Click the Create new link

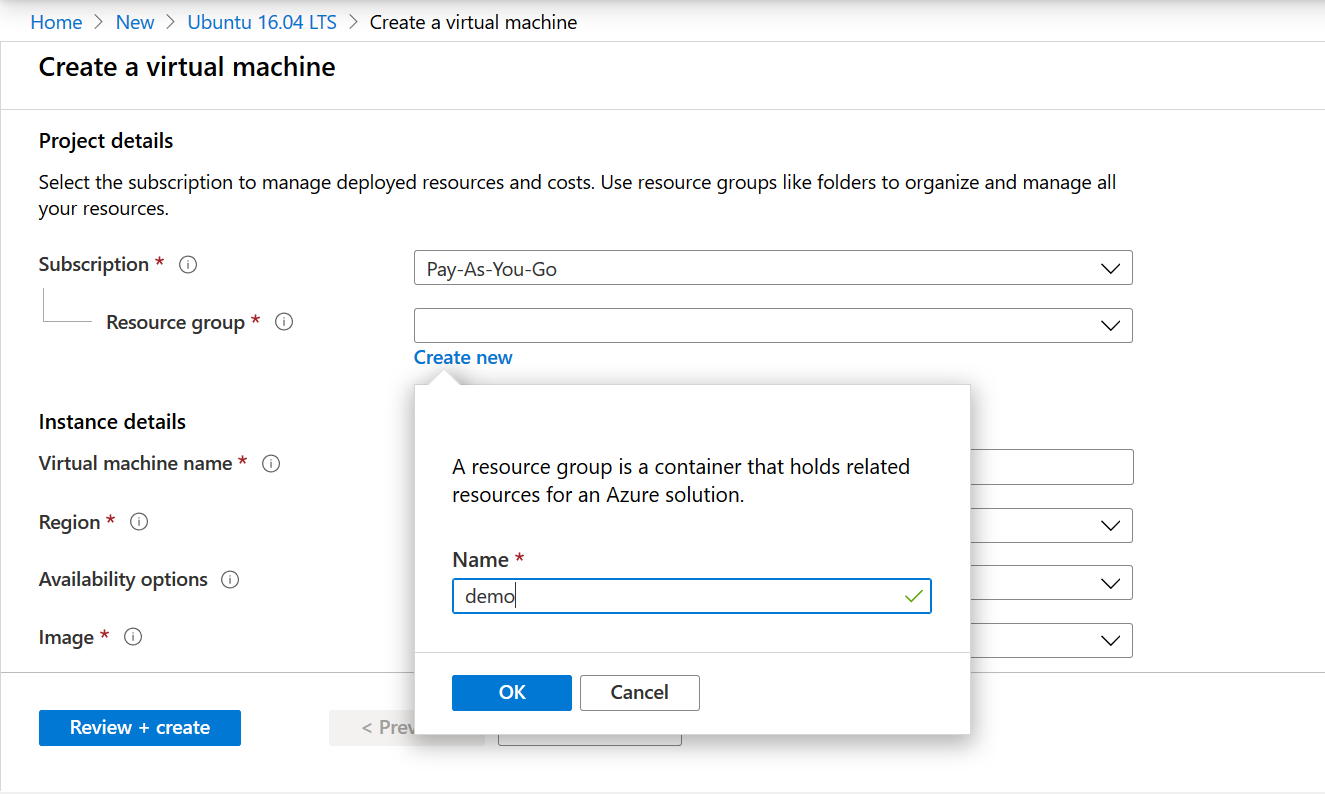point(463,358)
